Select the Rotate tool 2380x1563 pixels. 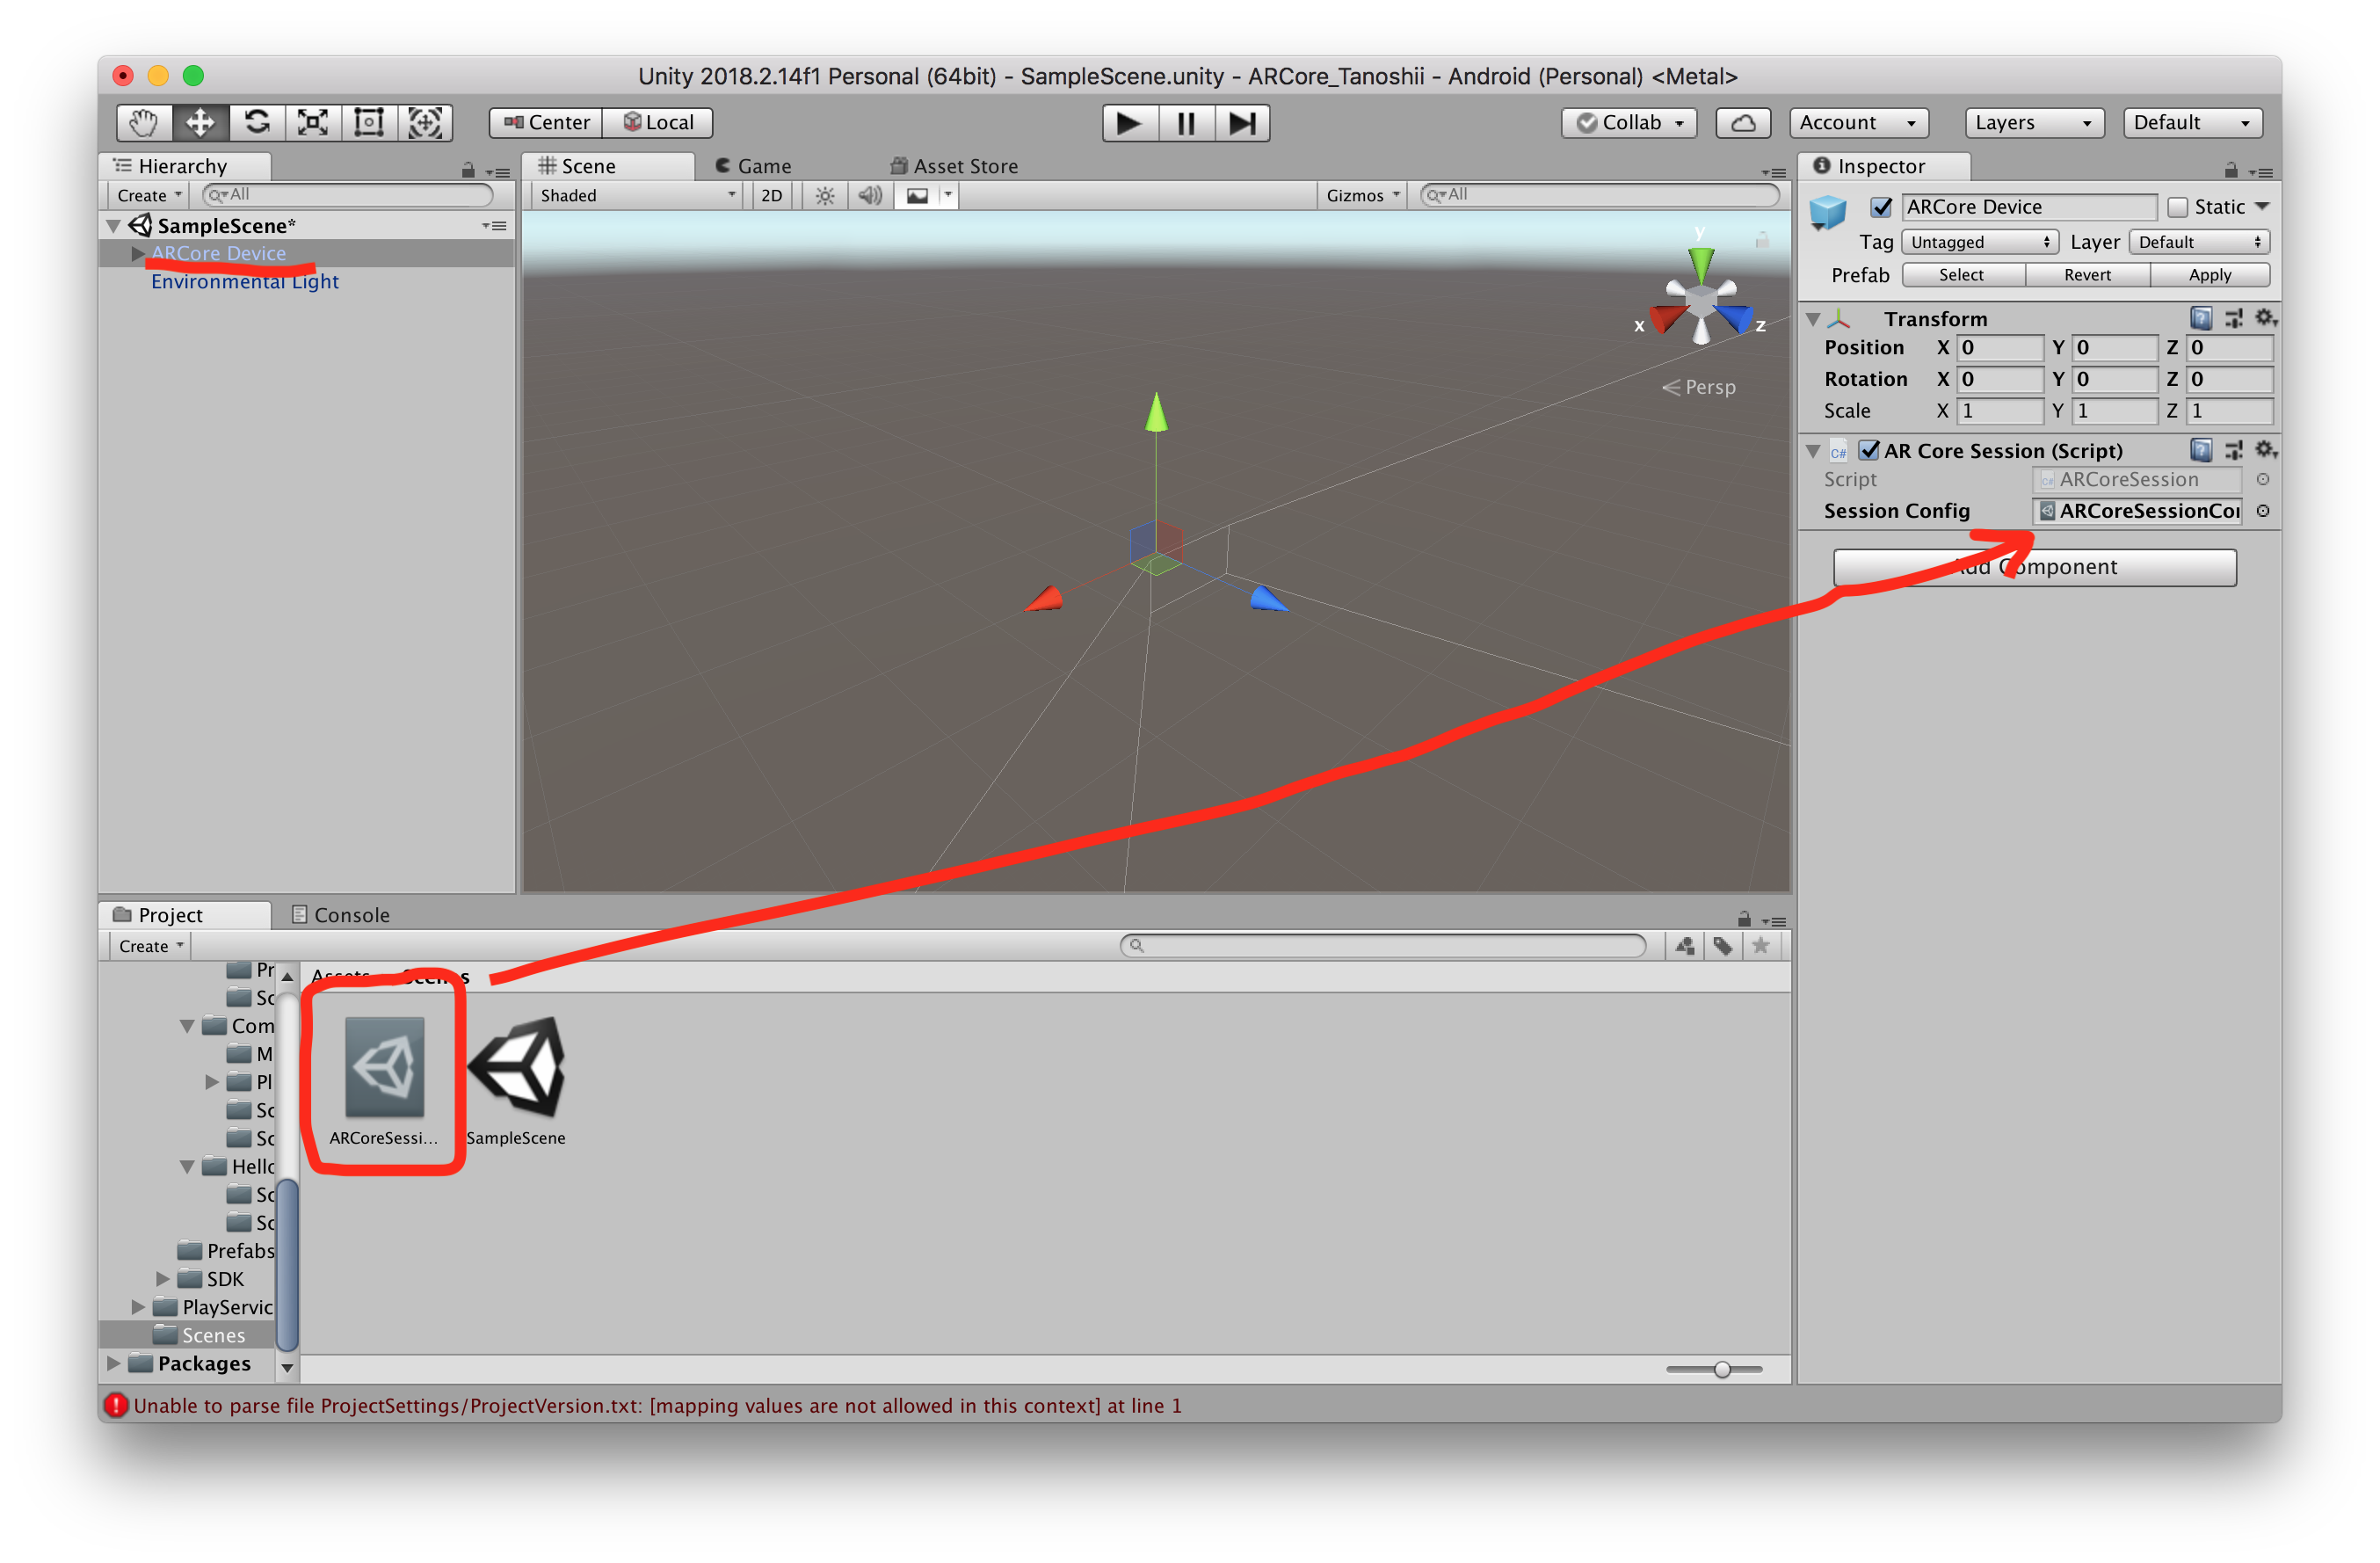coord(257,122)
